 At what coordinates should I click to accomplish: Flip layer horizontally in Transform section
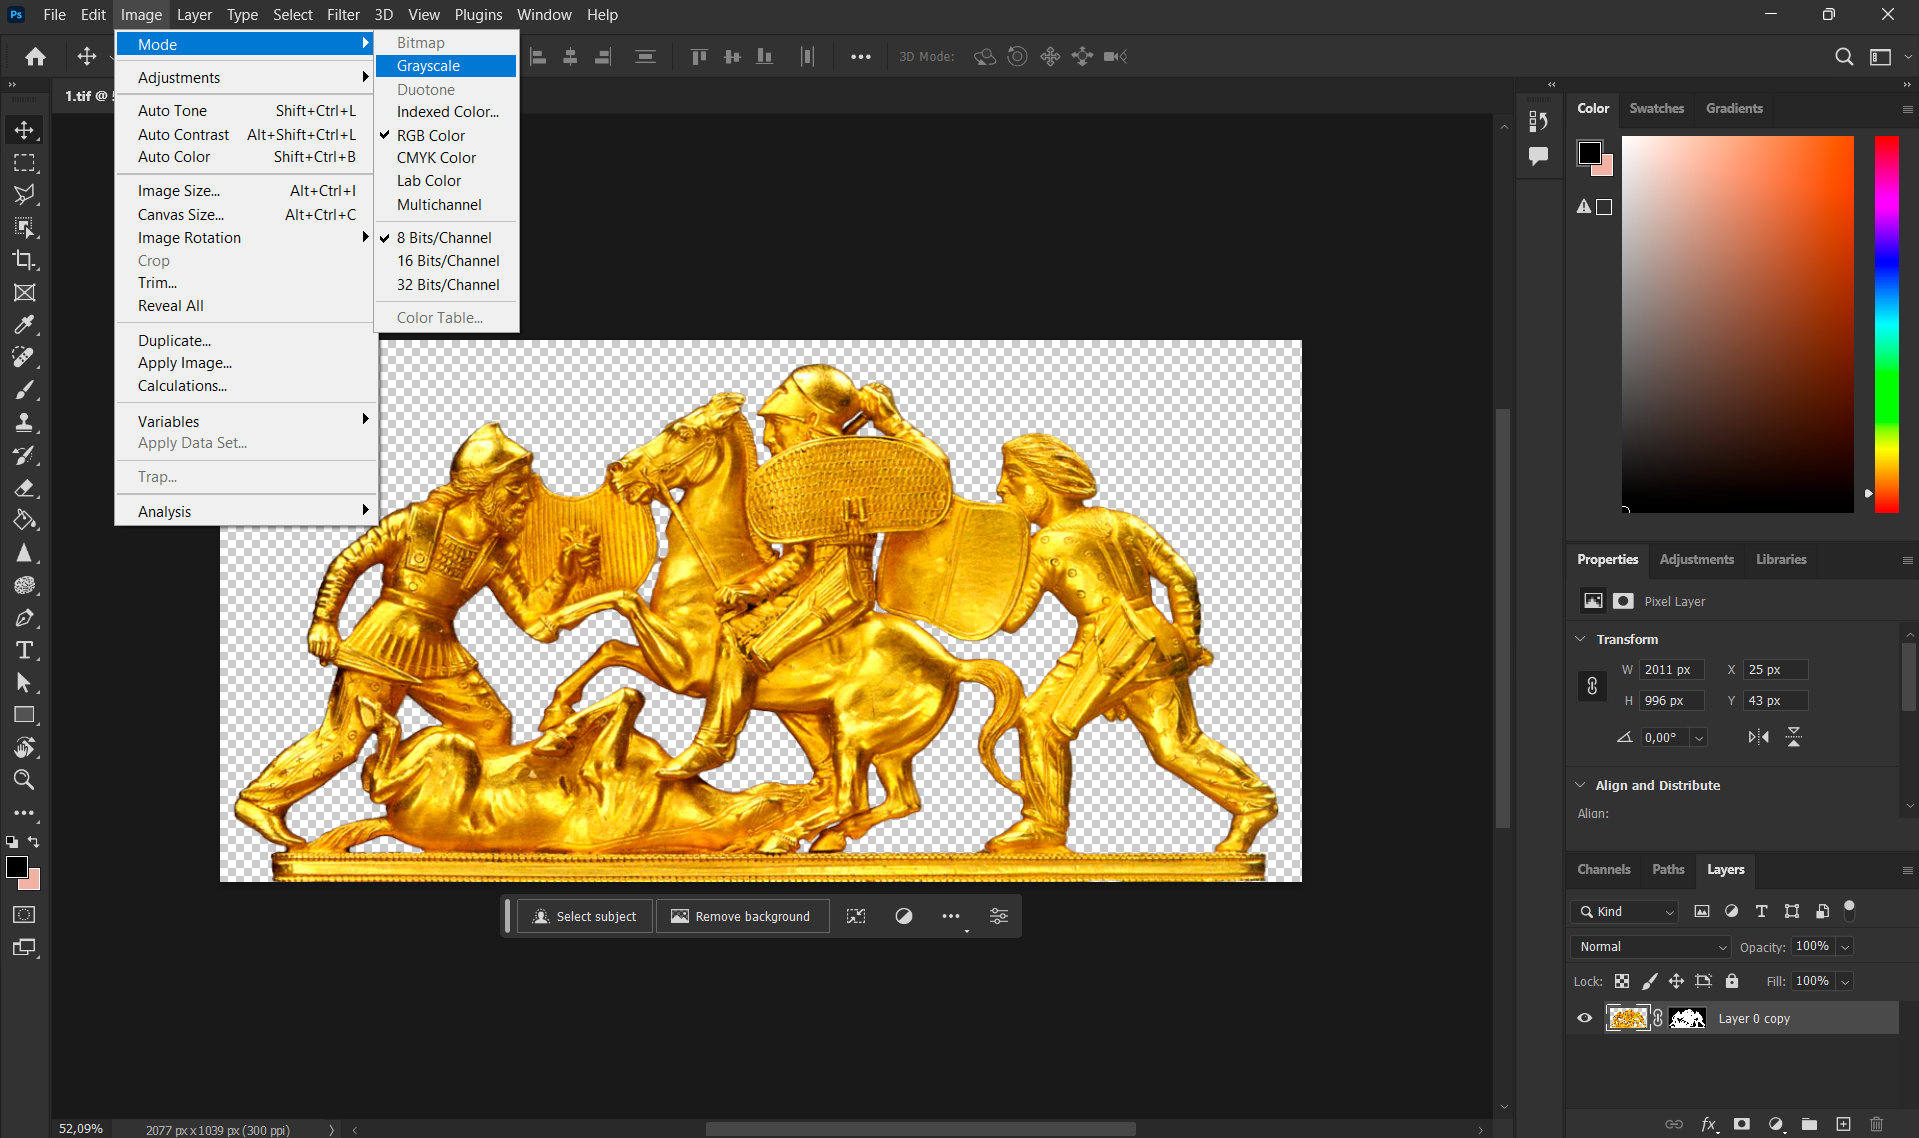click(1758, 737)
